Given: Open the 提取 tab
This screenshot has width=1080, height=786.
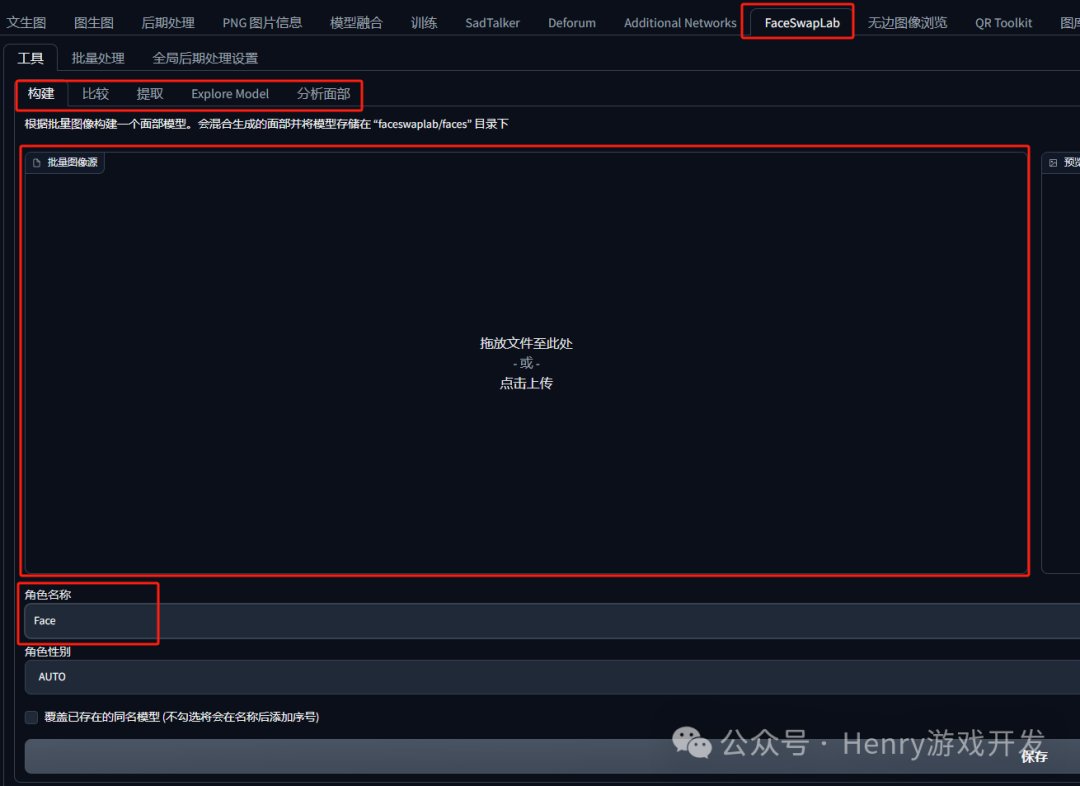Looking at the screenshot, I should 149,94.
